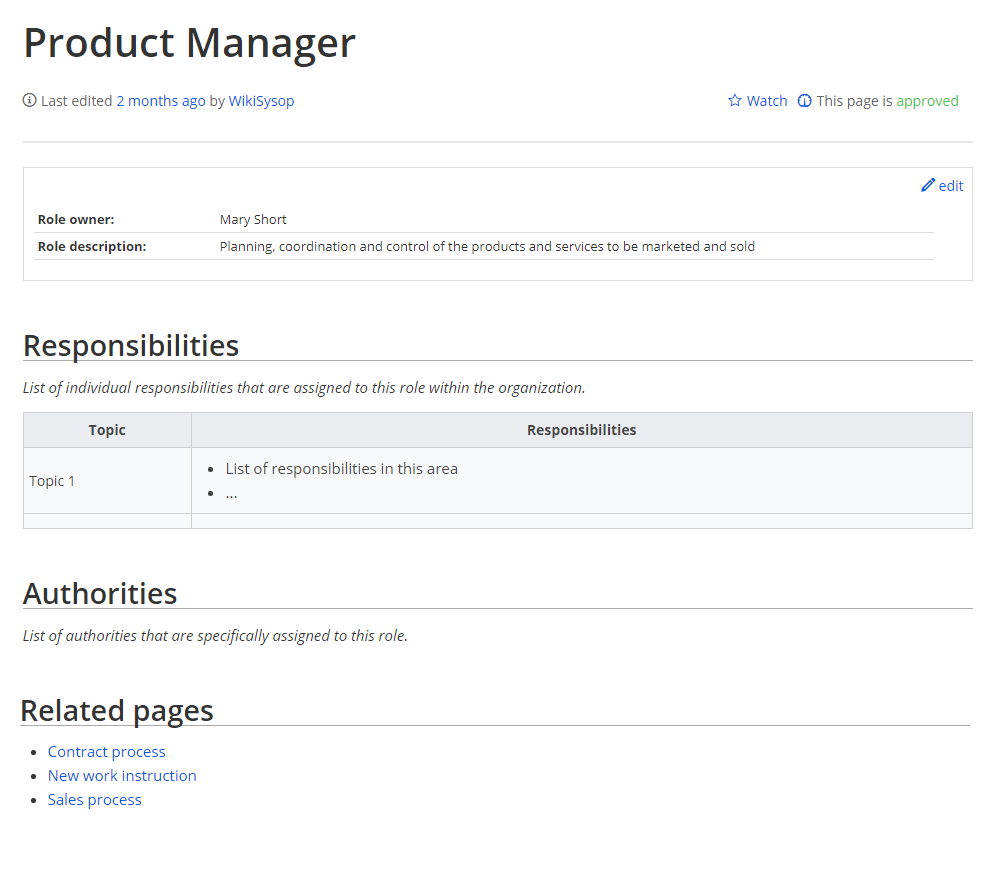Click the role owner name 'Mary Short'
Image resolution: width=993 pixels, height=881 pixels.
(253, 219)
